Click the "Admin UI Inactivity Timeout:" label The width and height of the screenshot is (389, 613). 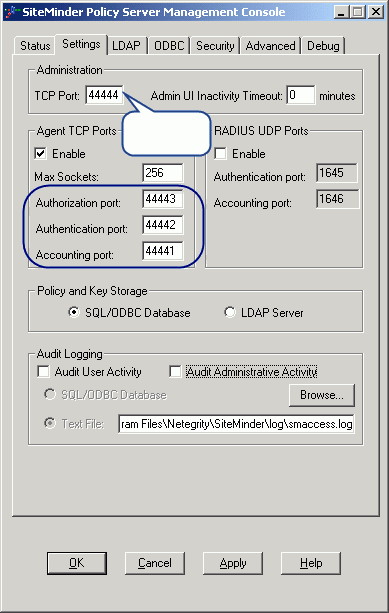tap(217, 96)
